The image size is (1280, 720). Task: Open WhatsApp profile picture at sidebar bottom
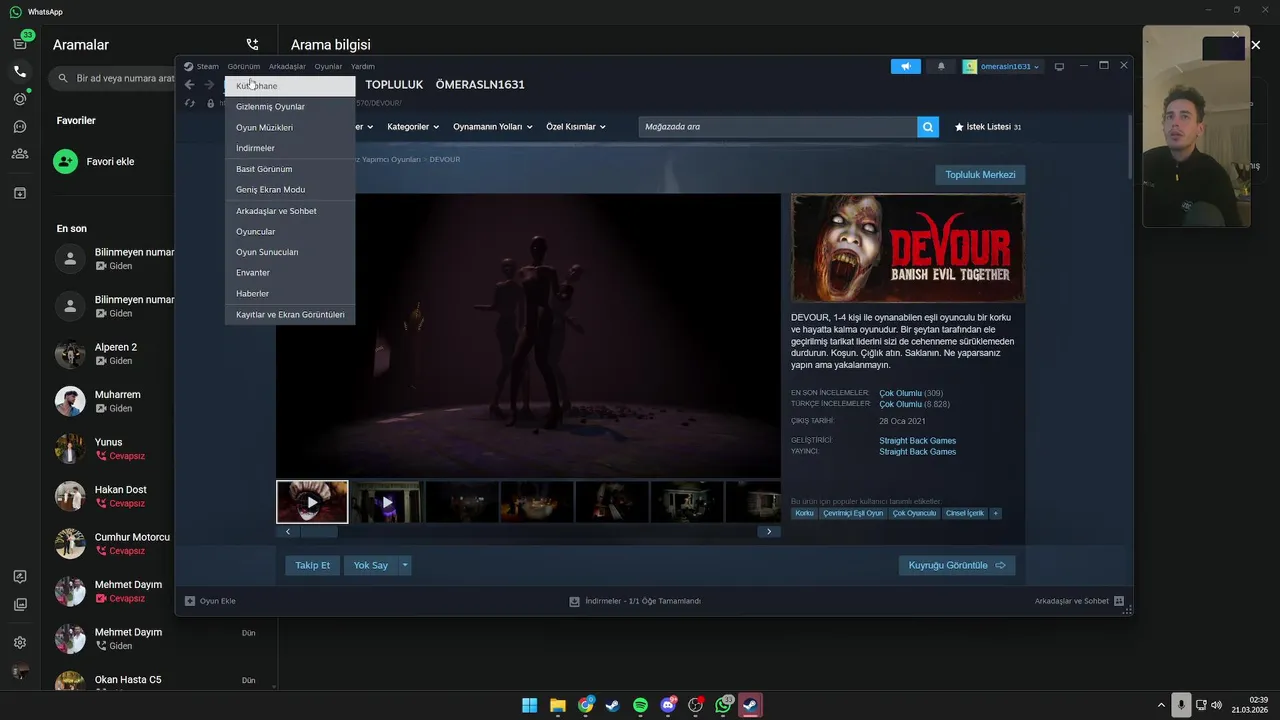(20, 672)
